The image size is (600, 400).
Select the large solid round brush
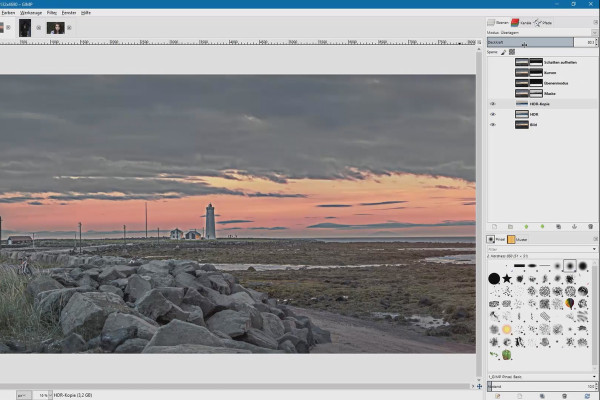494,278
